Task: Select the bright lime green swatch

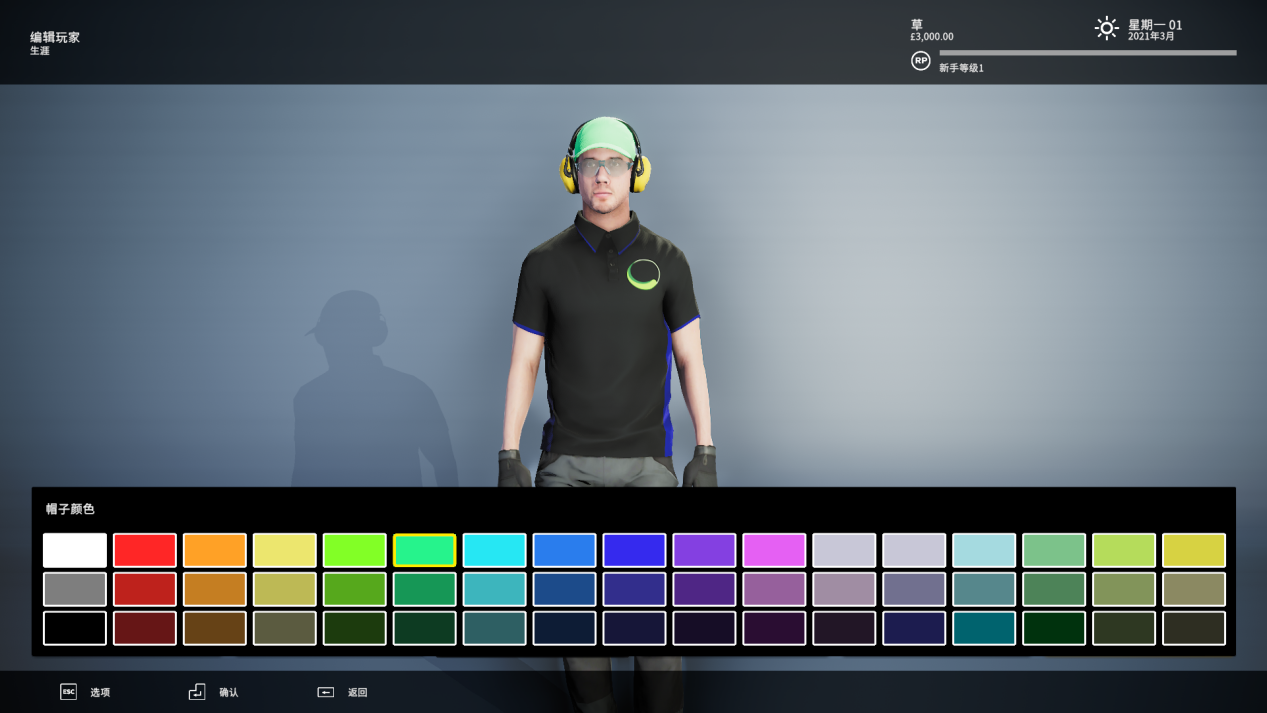Action: (355, 550)
